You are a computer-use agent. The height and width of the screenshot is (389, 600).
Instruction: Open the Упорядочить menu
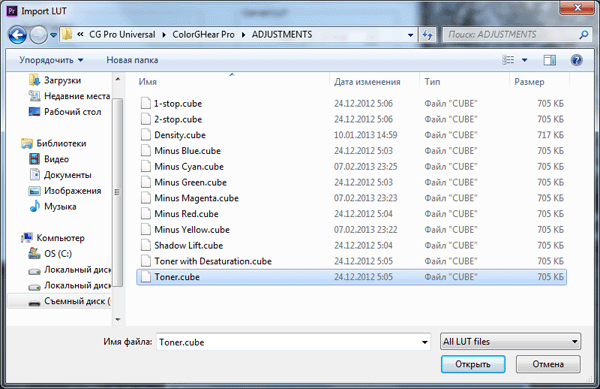pos(51,60)
